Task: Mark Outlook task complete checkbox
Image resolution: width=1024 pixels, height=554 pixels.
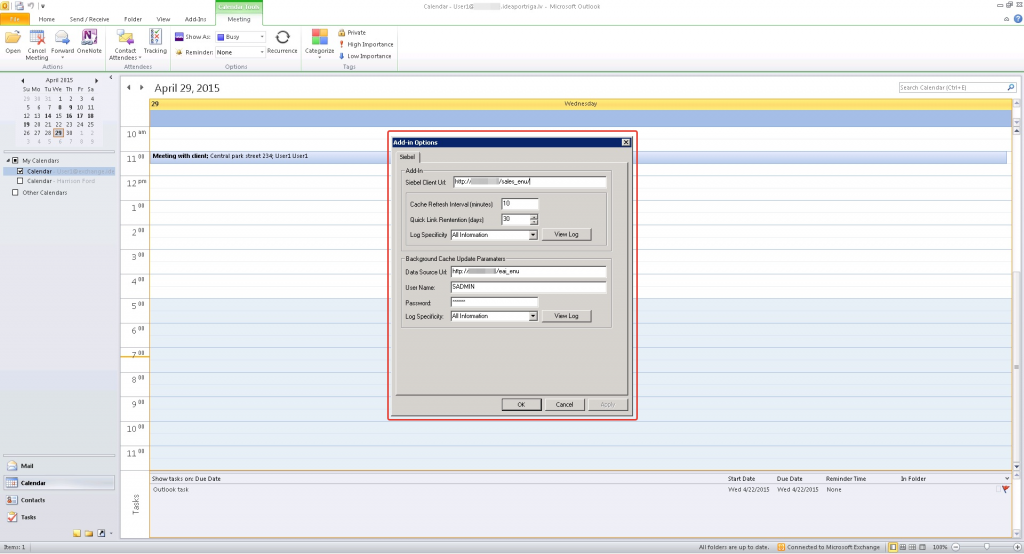Action: [999, 489]
